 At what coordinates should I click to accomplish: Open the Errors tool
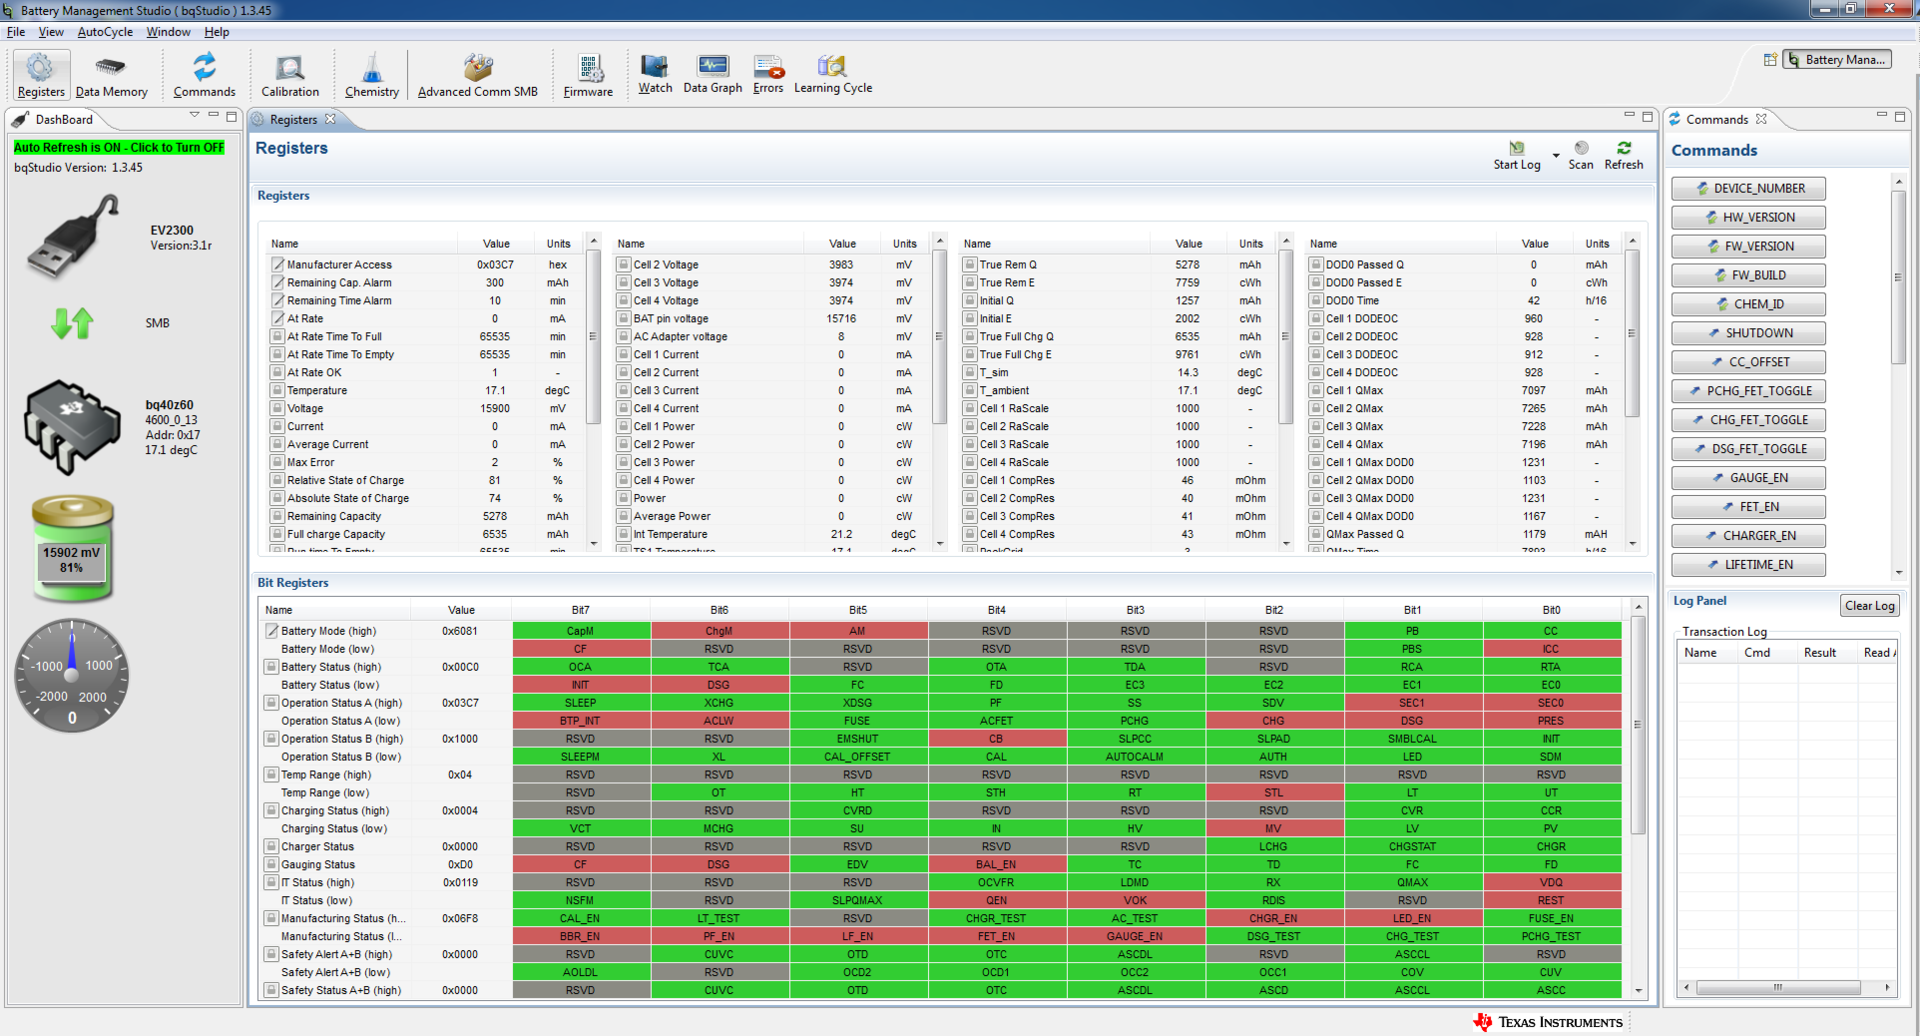pos(768,74)
